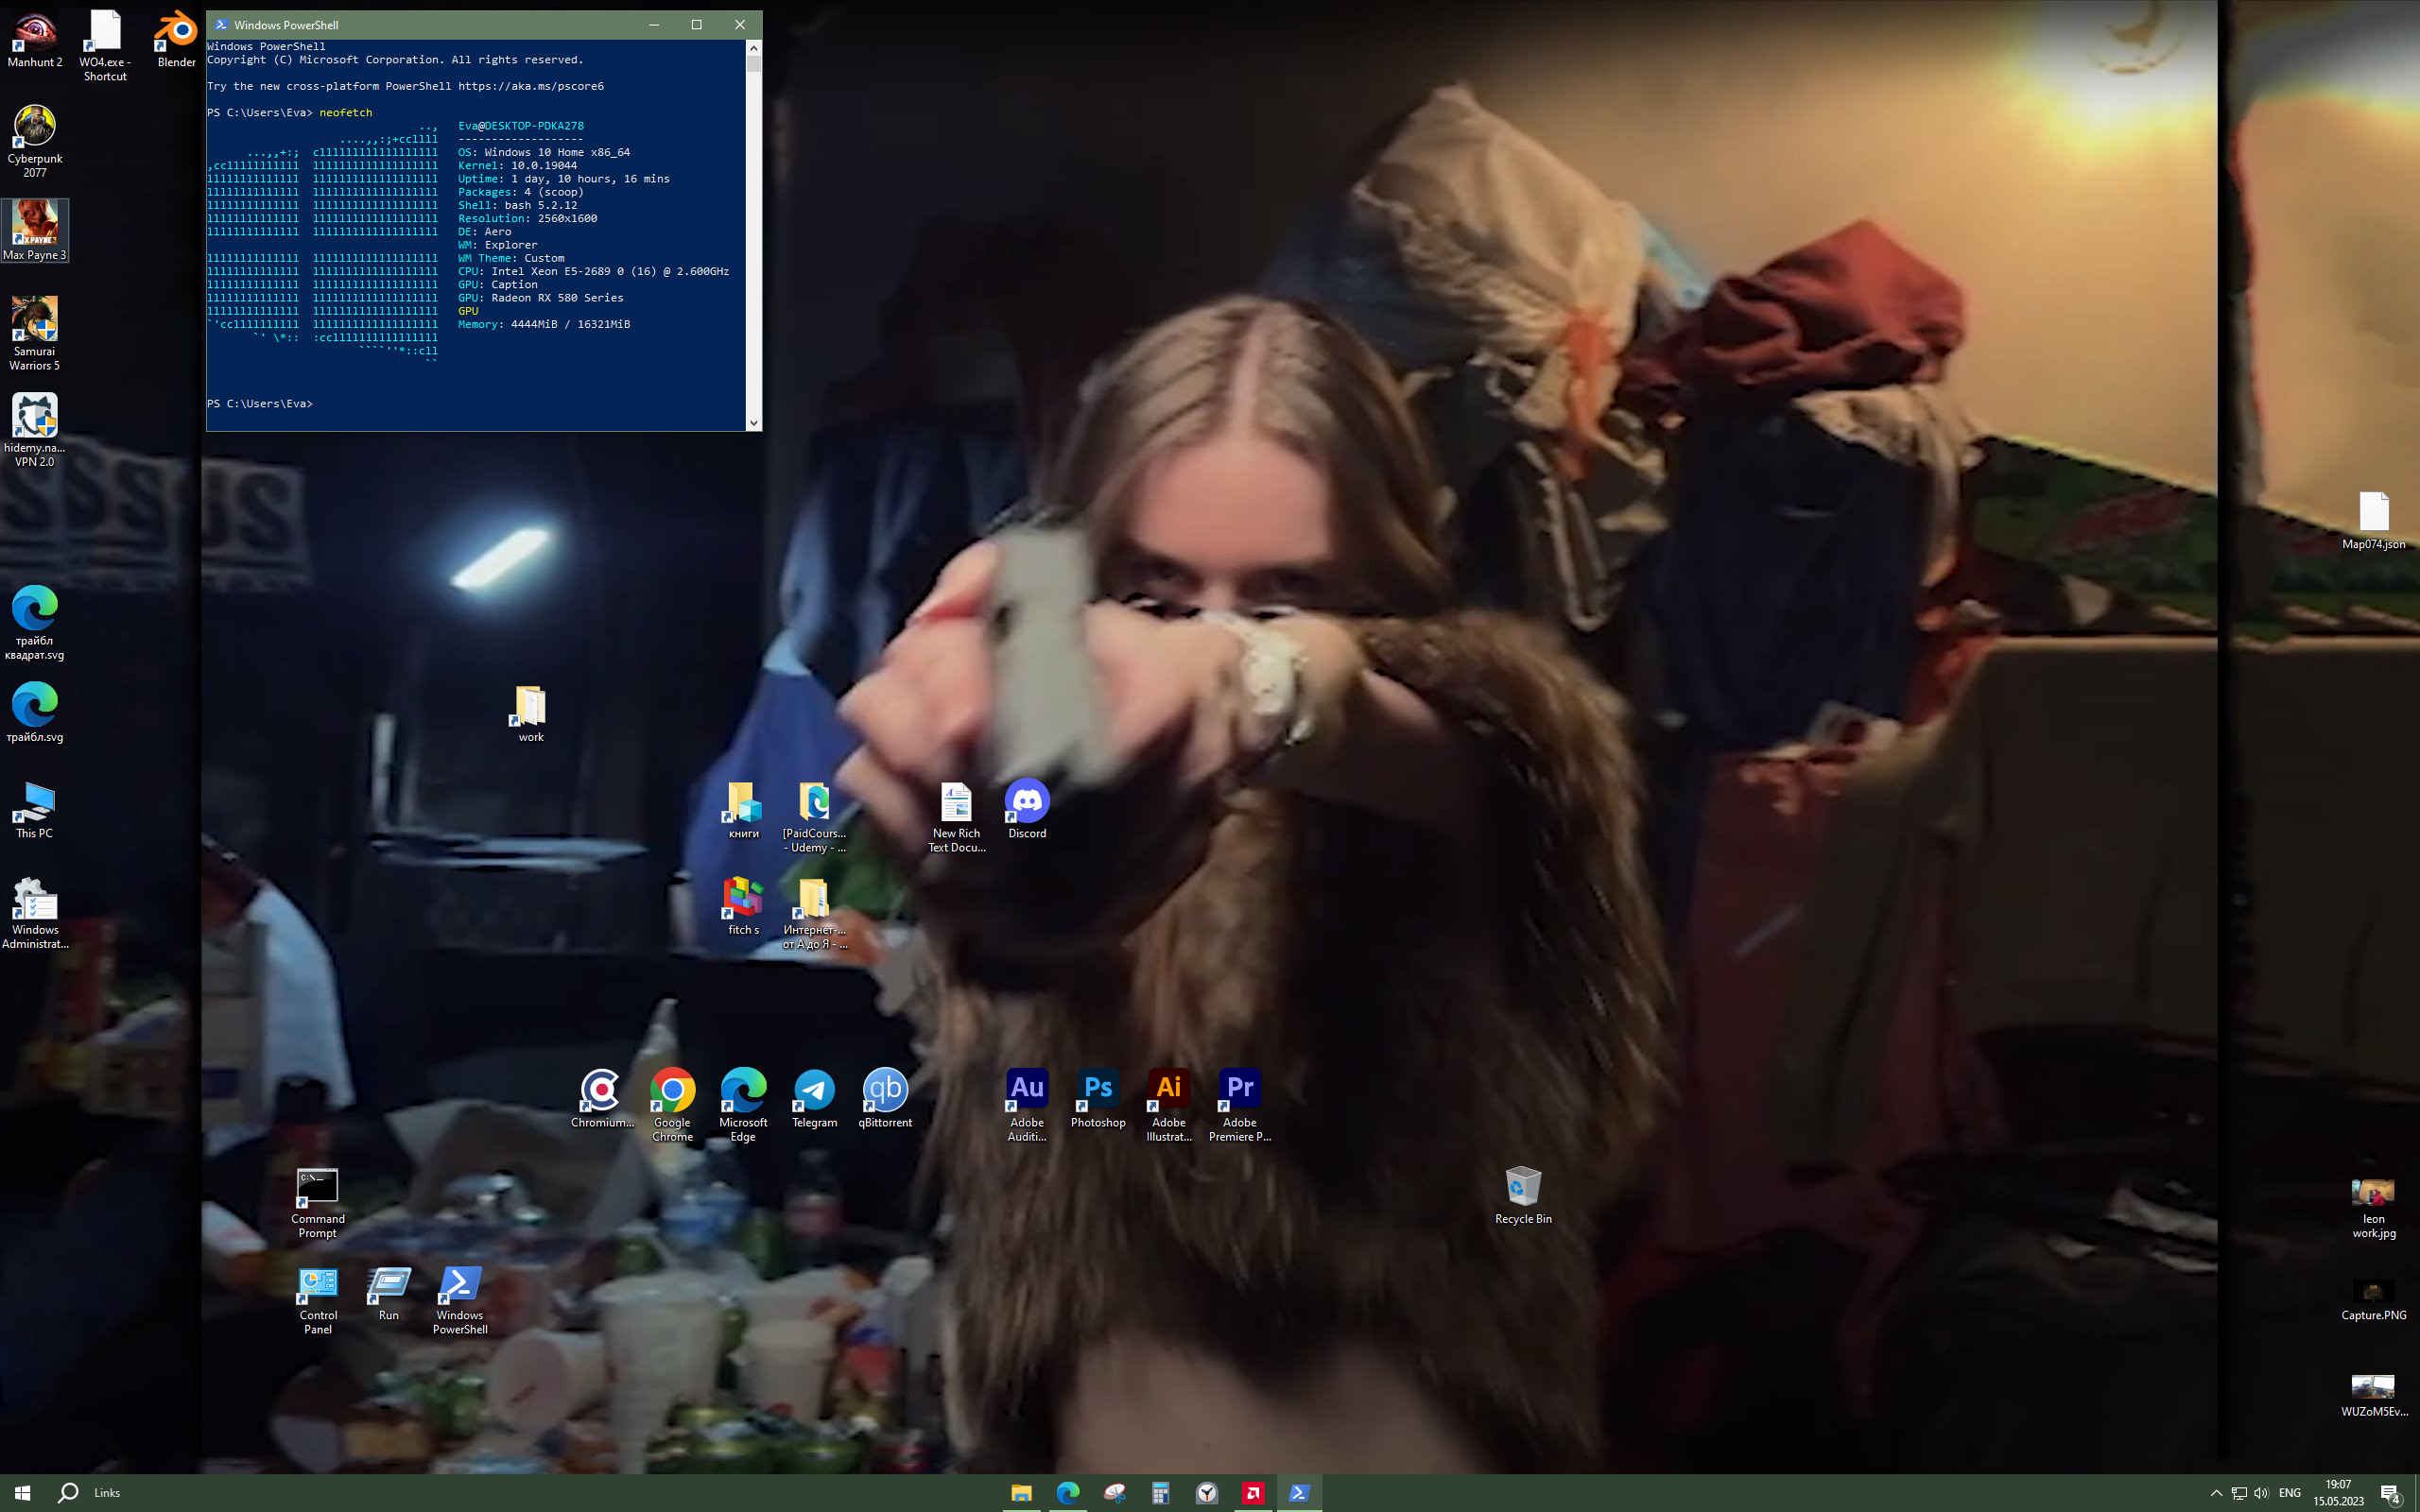
Task: Launch Telegram from the desktop
Action: point(814,1098)
